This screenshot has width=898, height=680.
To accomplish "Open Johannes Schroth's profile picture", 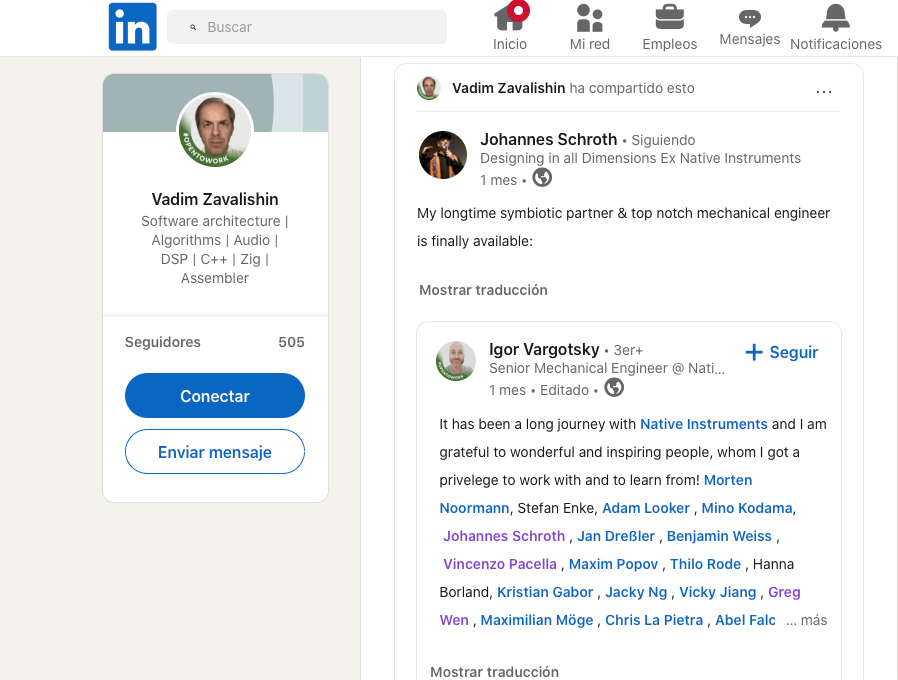I will tap(443, 155).
